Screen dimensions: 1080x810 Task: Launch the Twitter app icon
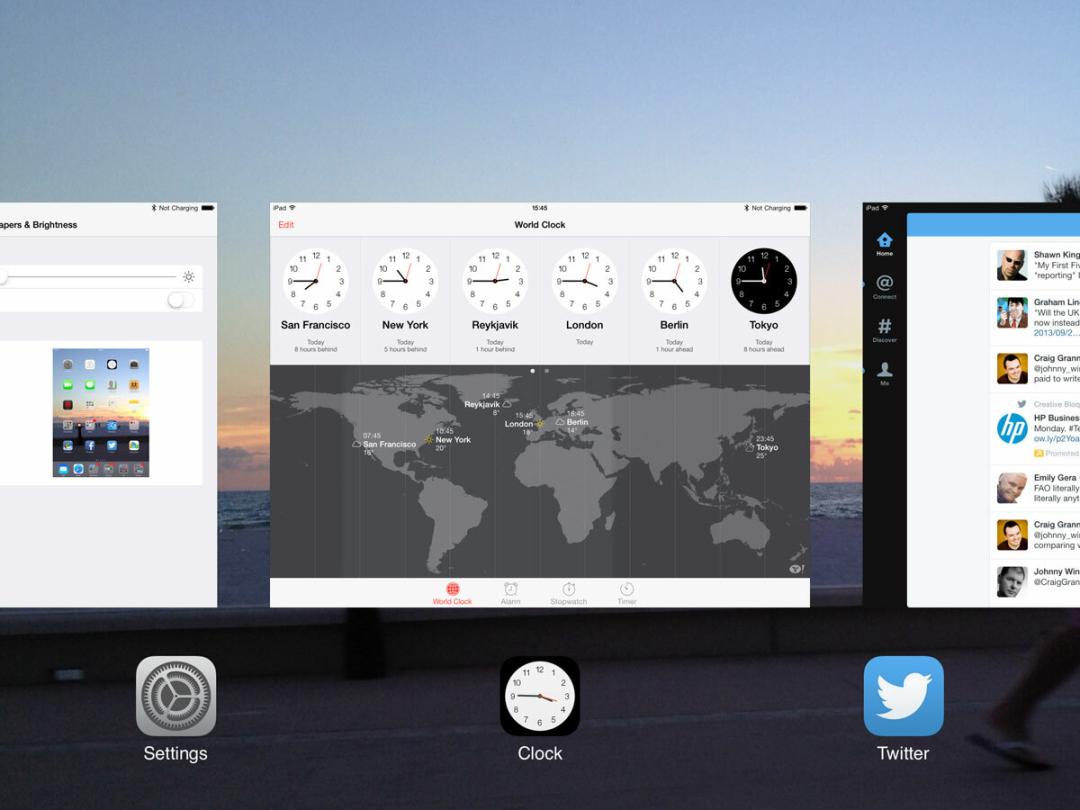(903, 696)
